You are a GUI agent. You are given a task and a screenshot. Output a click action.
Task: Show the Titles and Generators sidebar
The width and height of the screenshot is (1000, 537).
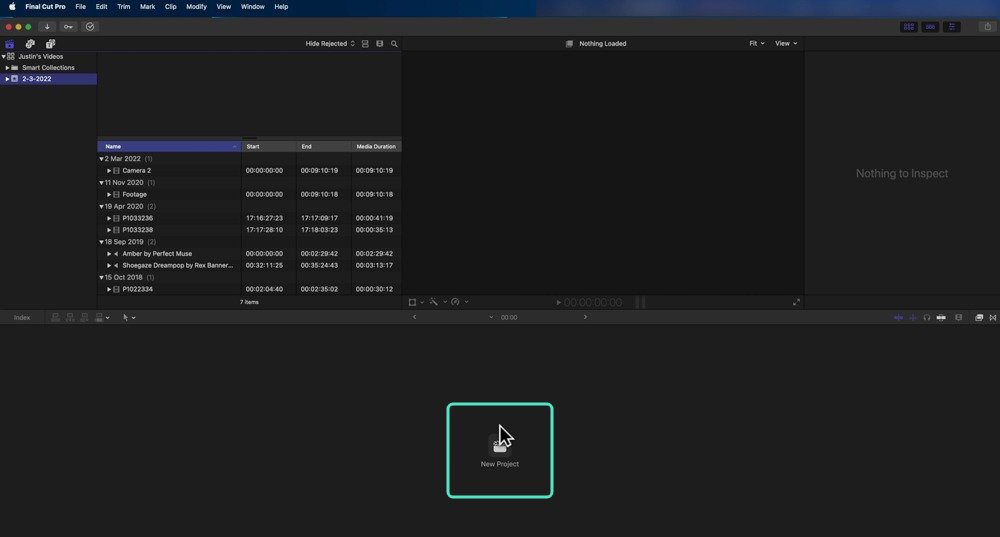[x=50, y=44]
